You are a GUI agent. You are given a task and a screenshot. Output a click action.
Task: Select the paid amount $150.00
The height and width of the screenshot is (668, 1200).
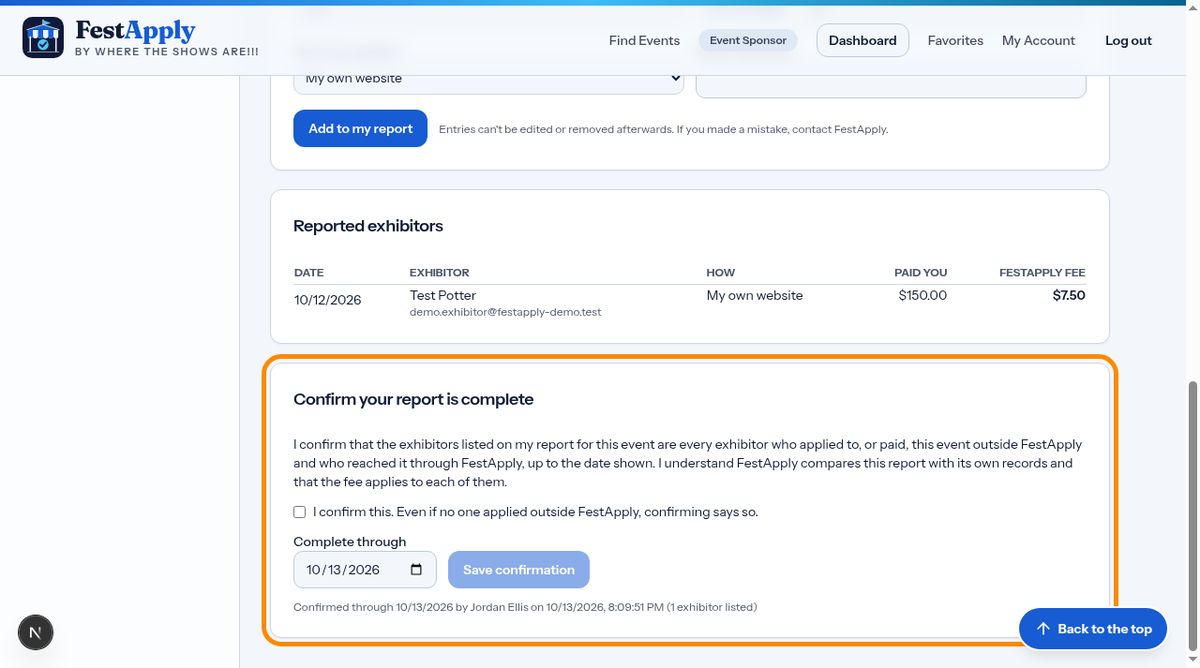coord(922,295)
